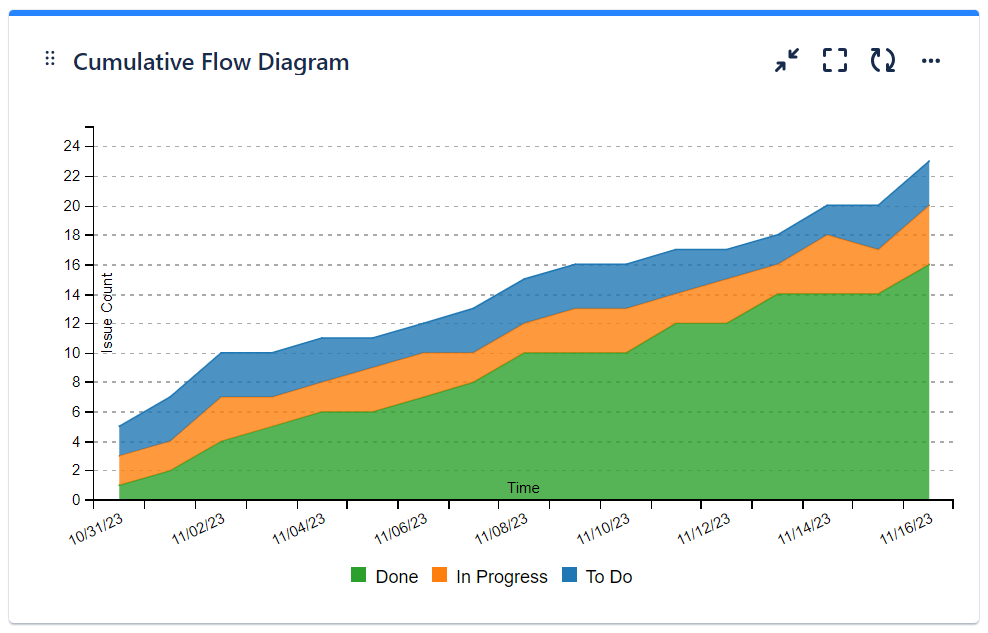Viewport: 988px width, 633px height.
Task: Click the Cumulative Flow Diagram title
Action: pyautogui.click(x=212, y=62)
